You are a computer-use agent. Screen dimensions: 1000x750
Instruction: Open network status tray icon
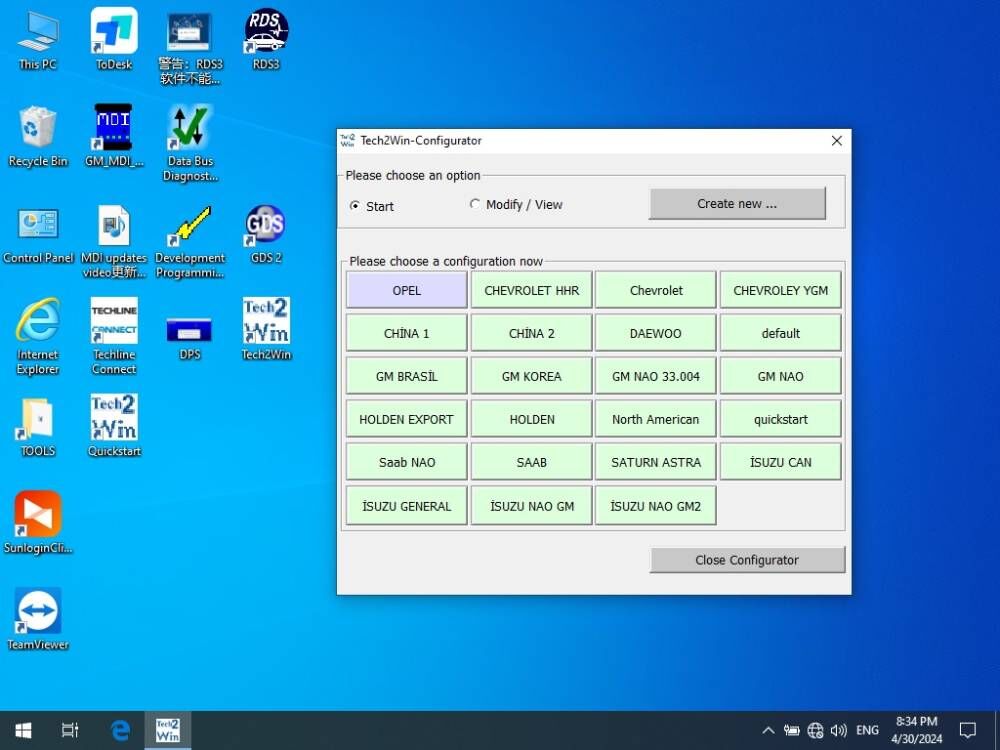(x=815, y=730)
